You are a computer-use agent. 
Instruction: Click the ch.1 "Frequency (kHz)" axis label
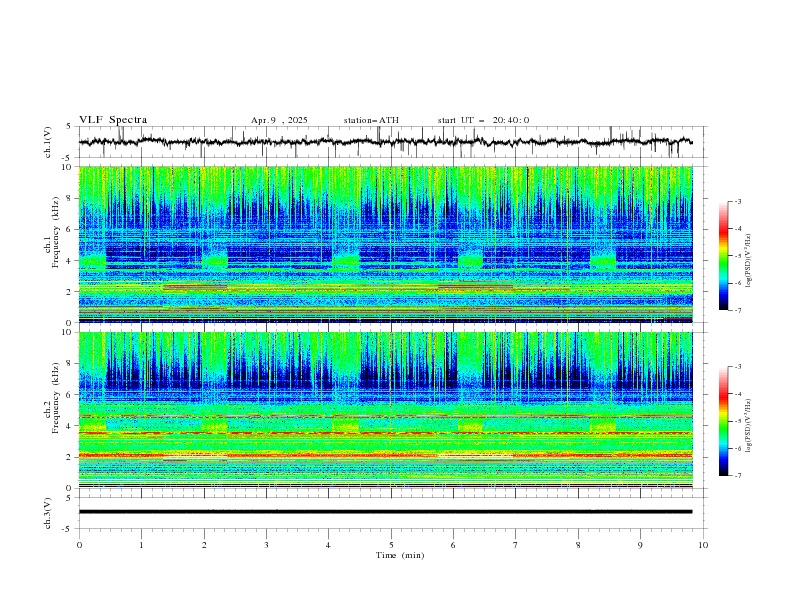click(56, 232)
